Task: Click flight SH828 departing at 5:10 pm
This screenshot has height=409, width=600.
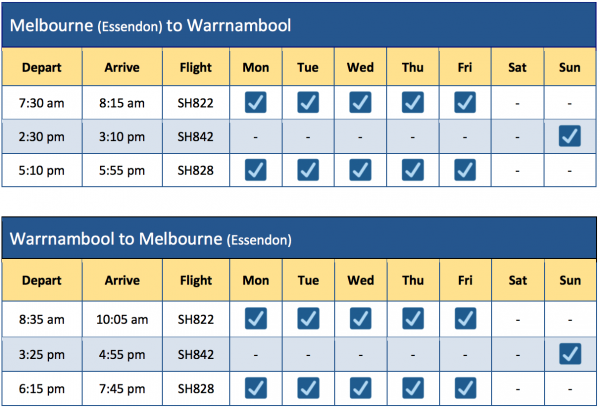Action: coord(195,170)
